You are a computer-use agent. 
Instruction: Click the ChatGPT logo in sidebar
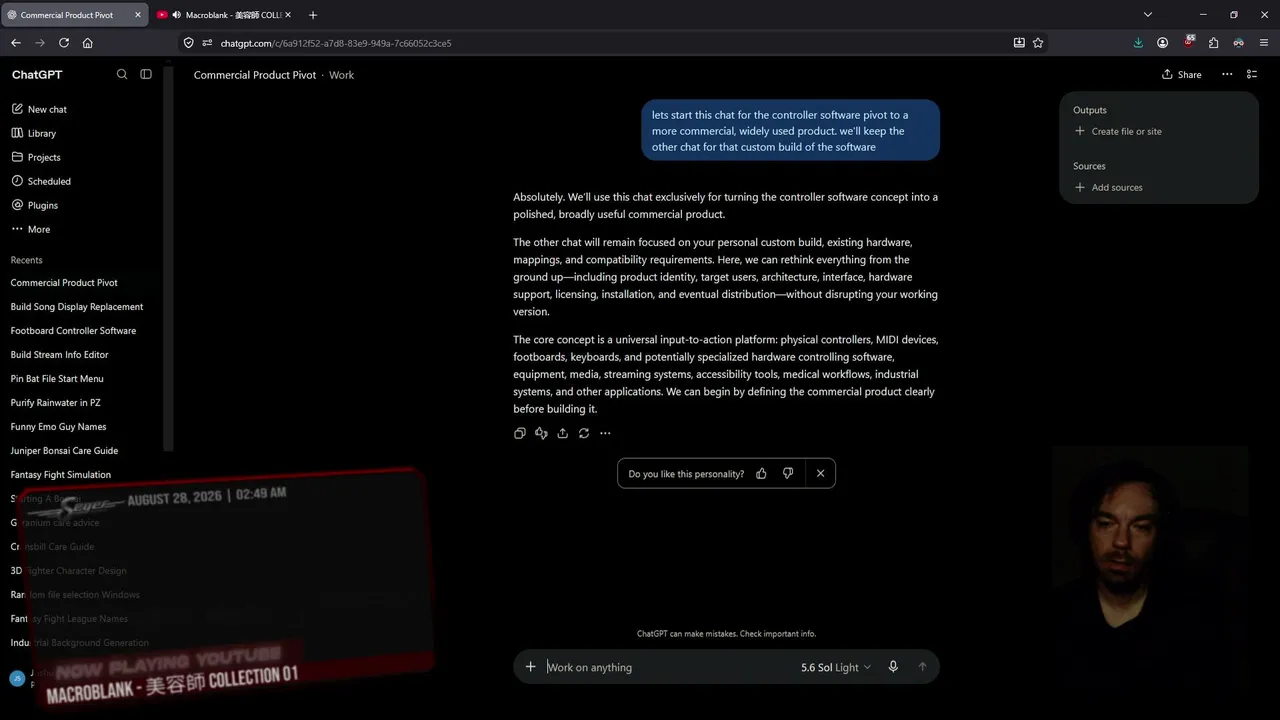pyautogui.click(x=37, y=75)
